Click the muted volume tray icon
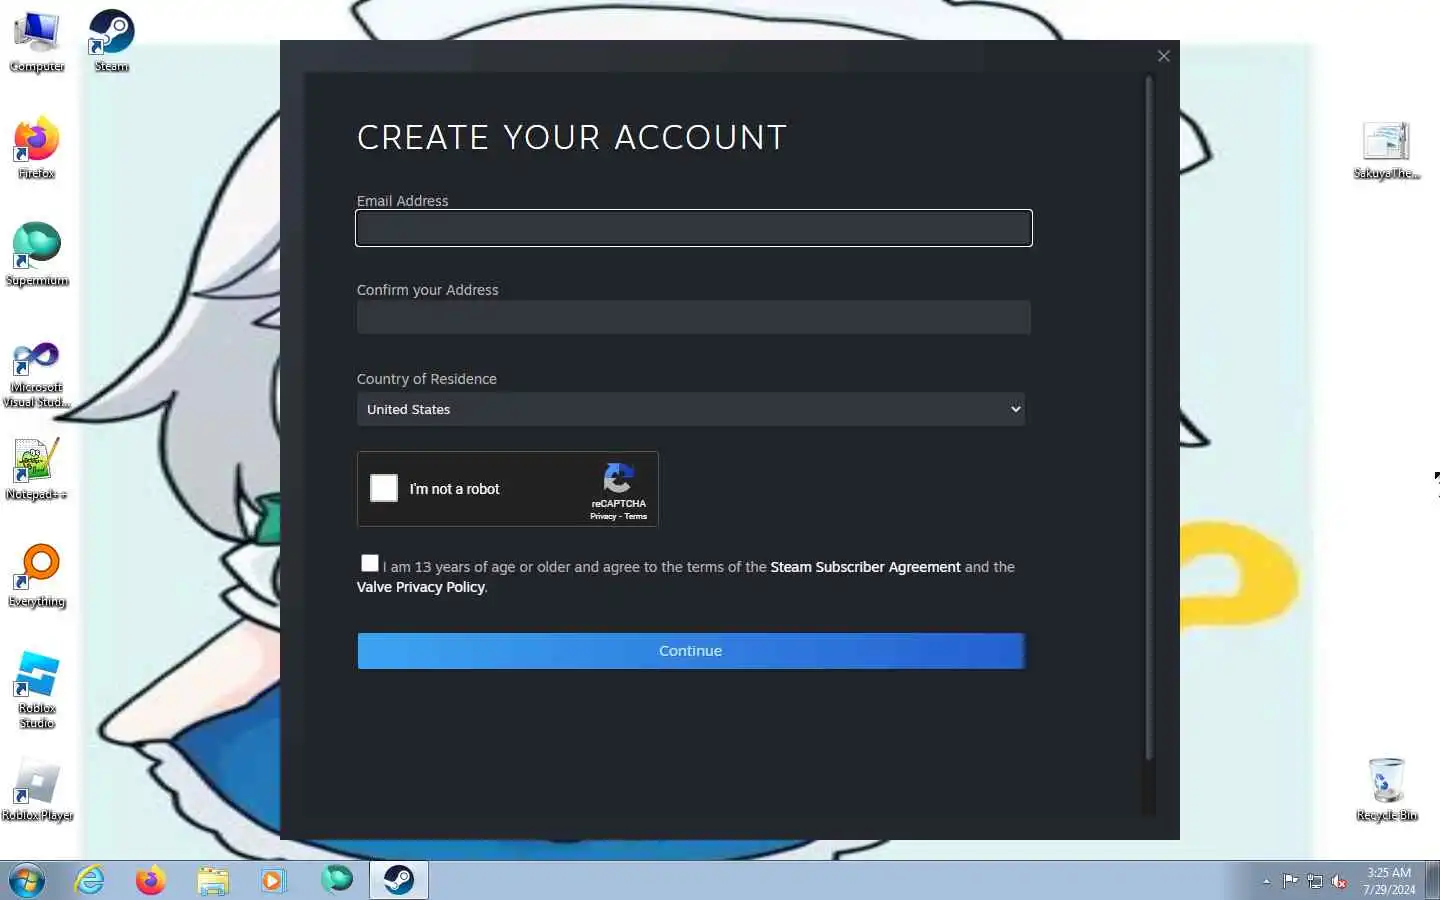This screenshot has height=900, width=1440. (1339, 882)
